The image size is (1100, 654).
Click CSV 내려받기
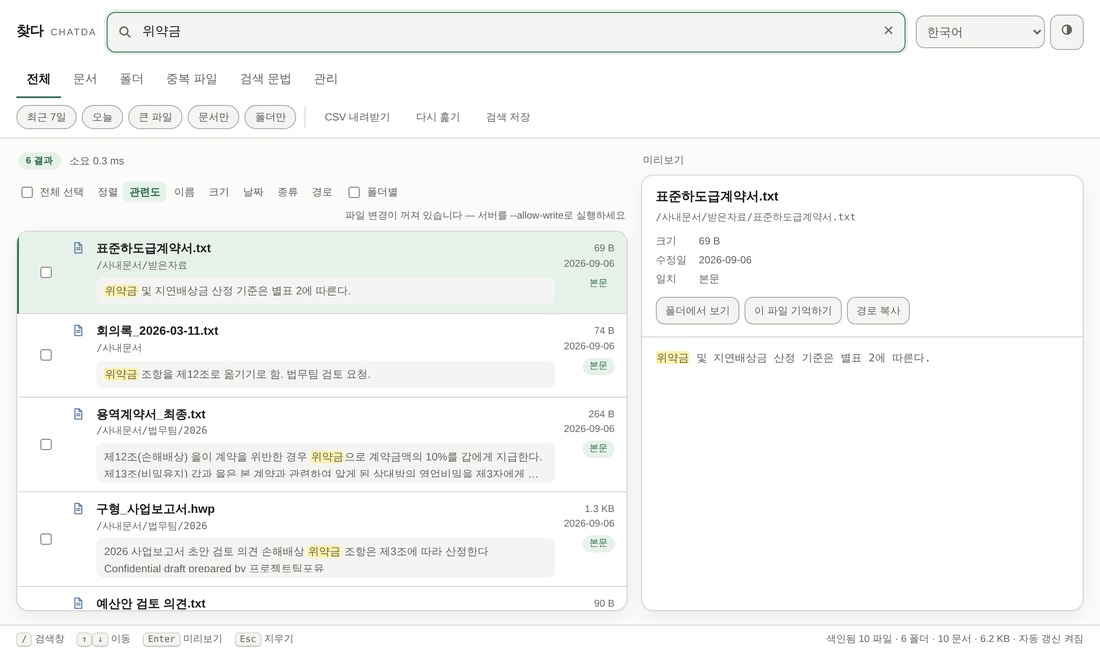pyautogui.click(x=357, y=117)
